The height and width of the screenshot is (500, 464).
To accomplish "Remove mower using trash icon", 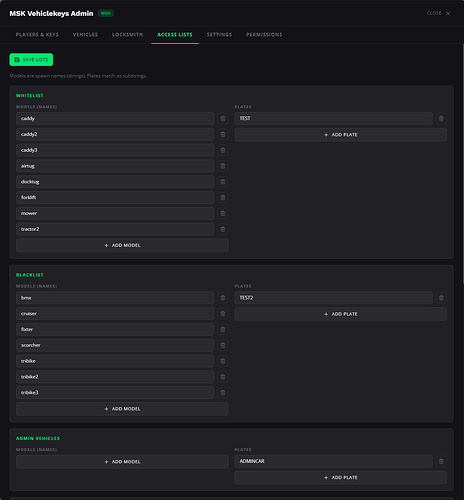I will coord(223,213).
